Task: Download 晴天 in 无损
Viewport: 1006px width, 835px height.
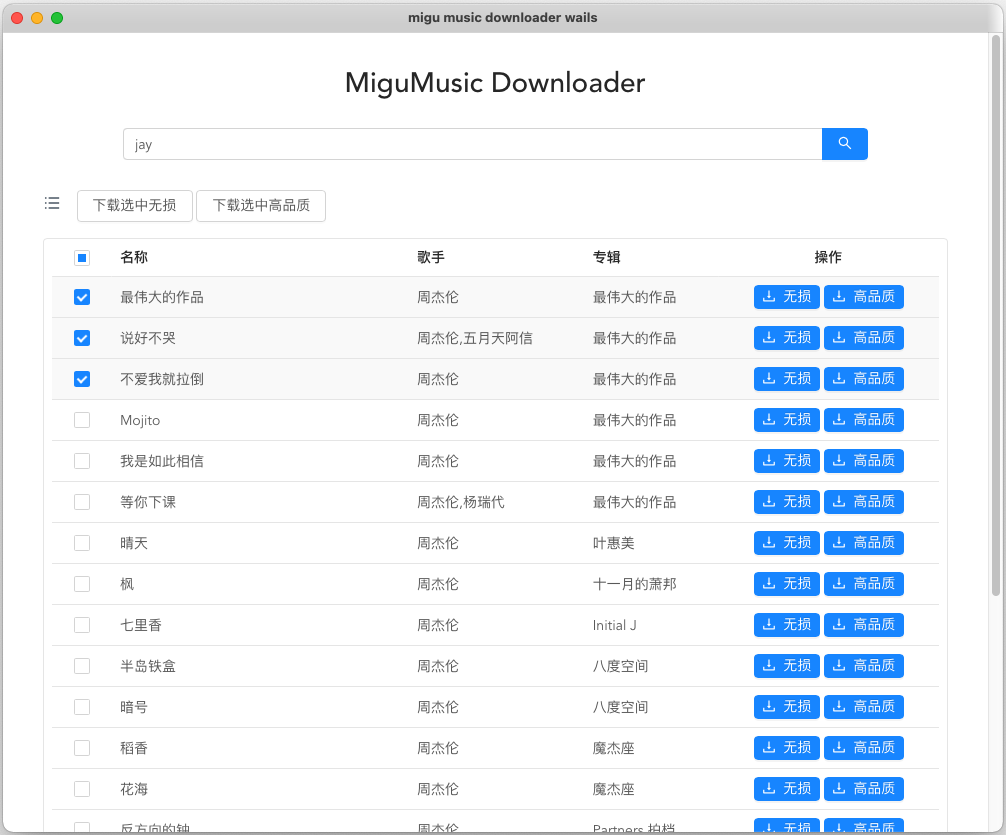Action: coord(787,543)
